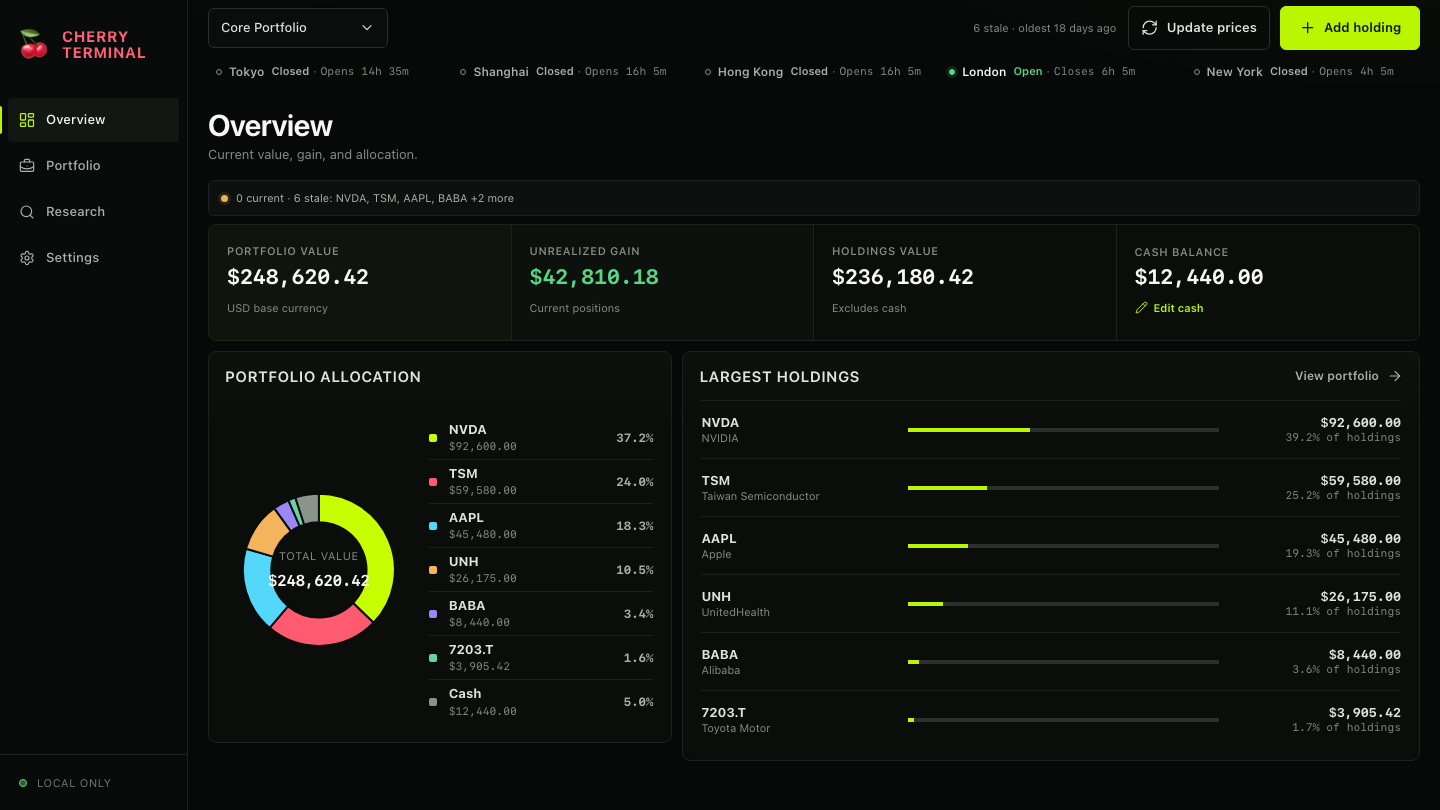Viewport: 1440px width, 810px height.
Task: Open the View portfolio link
Action: [1348, 376]
